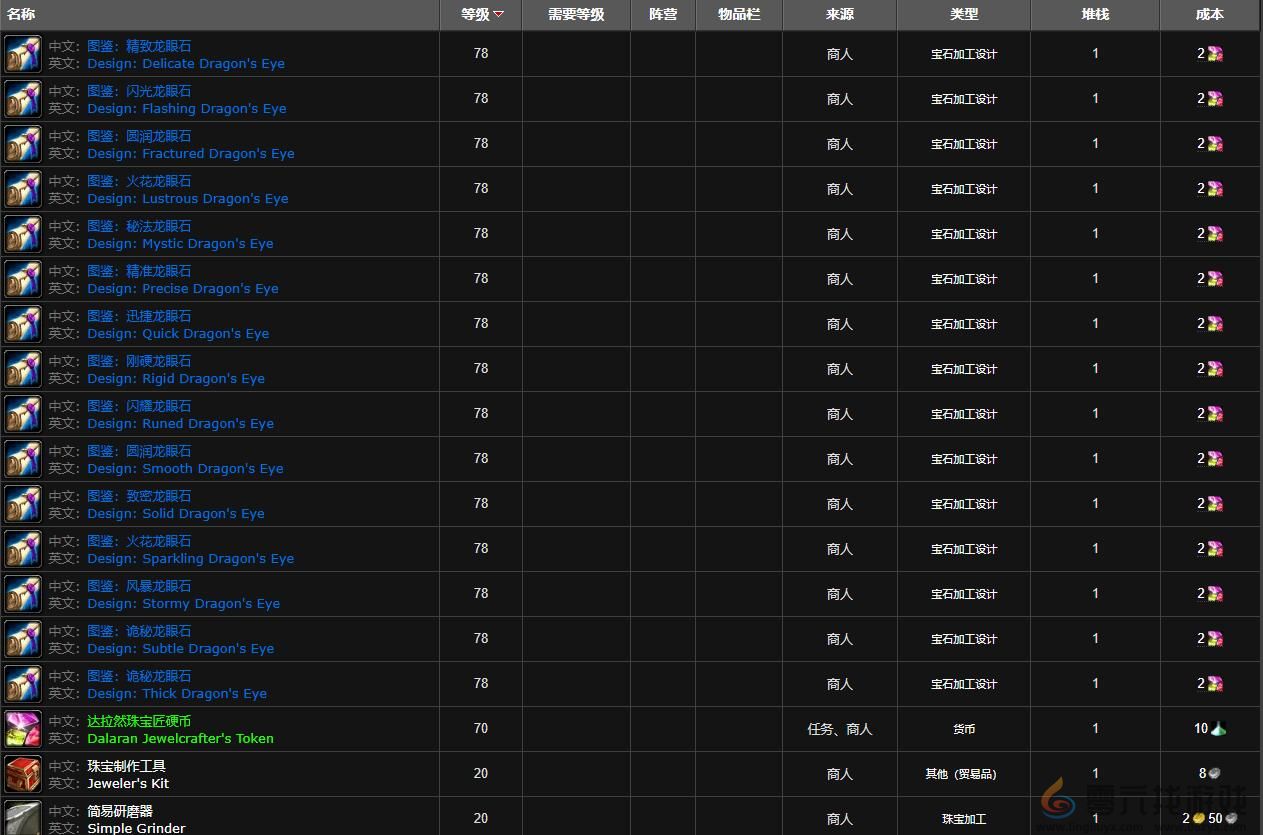1263x835 pixels.
Task: Click the cost token icon for Flashing Dragon's Eye
Action: pos(1215,99)
